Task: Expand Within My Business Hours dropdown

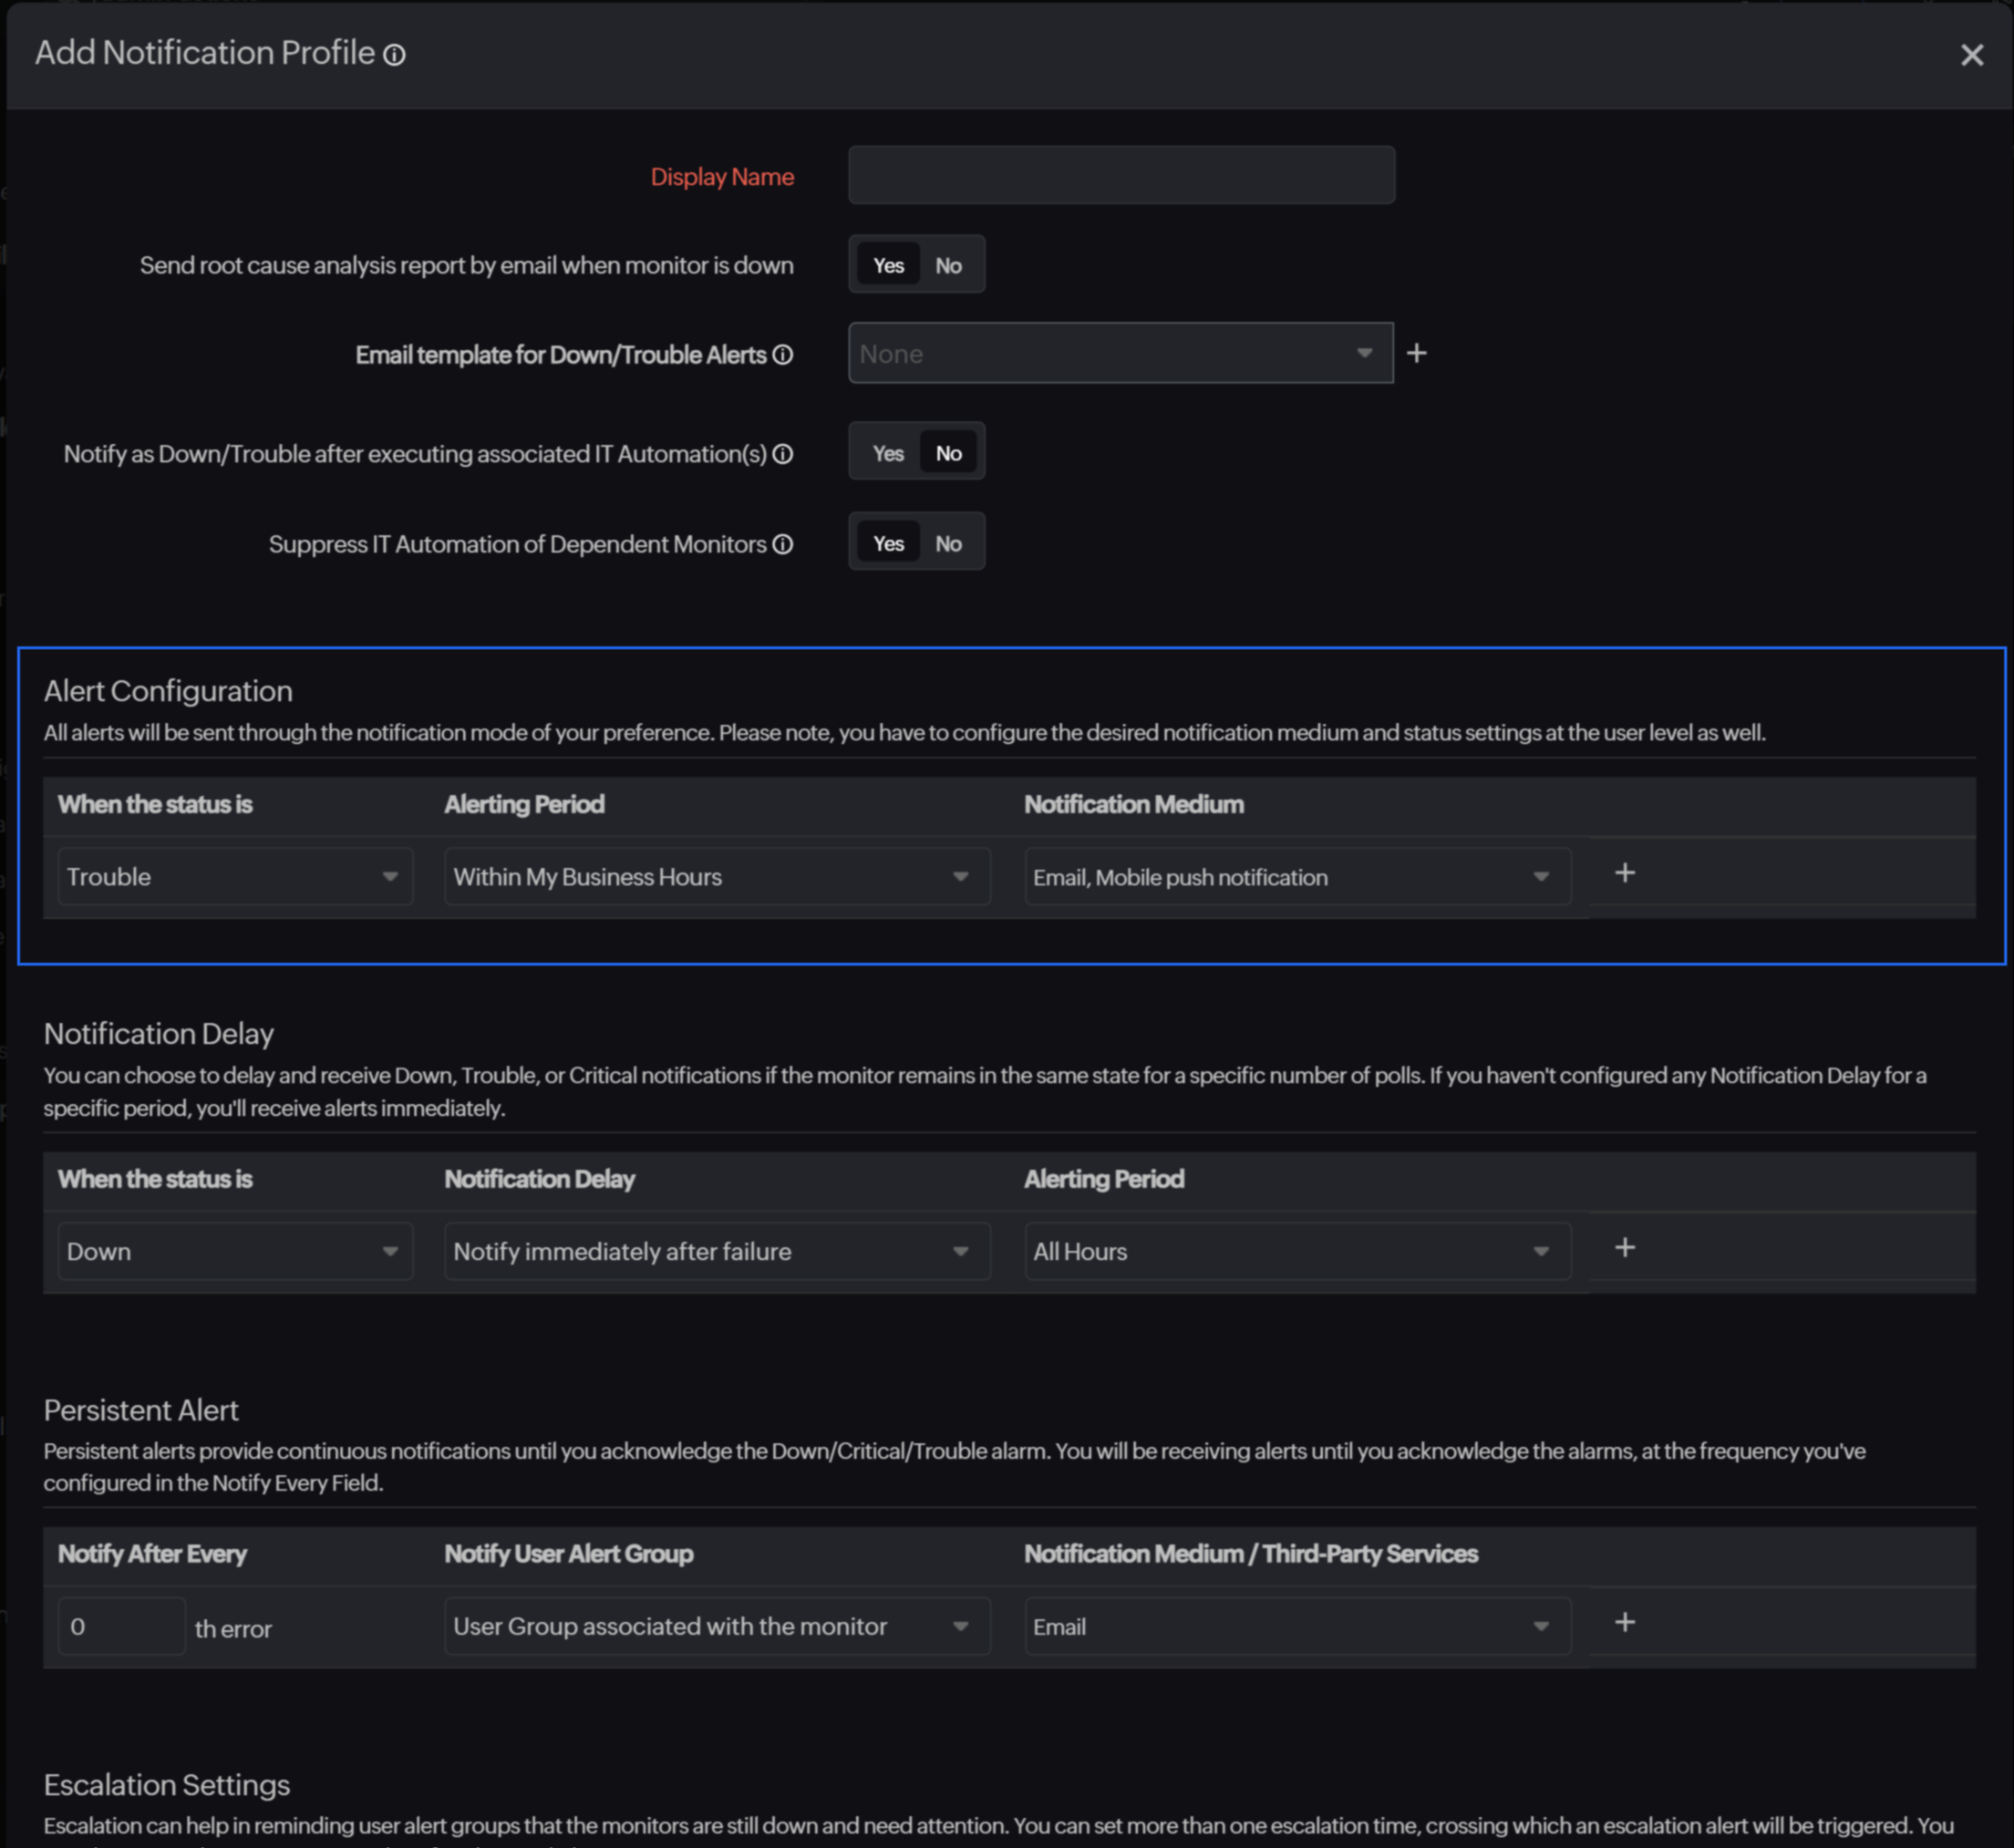Action: (x=716, y=877)
